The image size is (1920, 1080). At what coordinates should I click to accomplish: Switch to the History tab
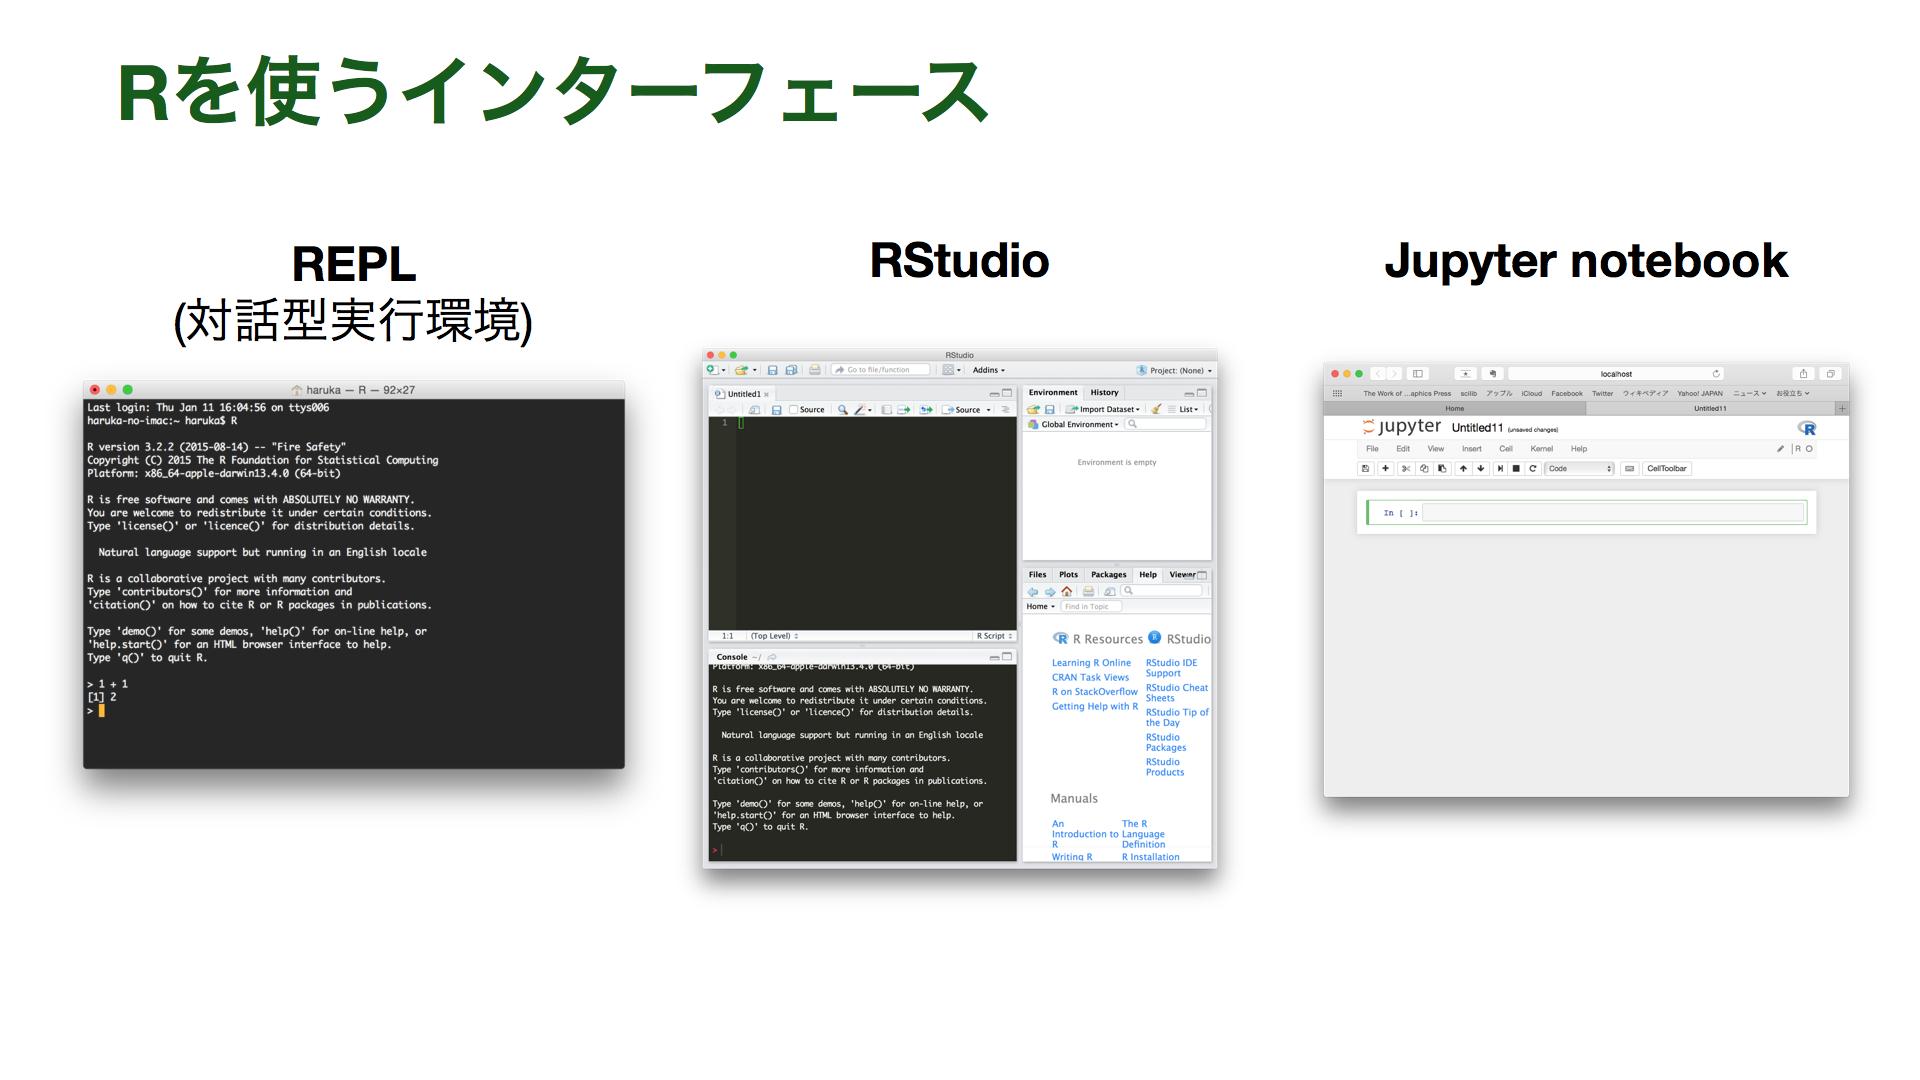tap(1104, 393)
